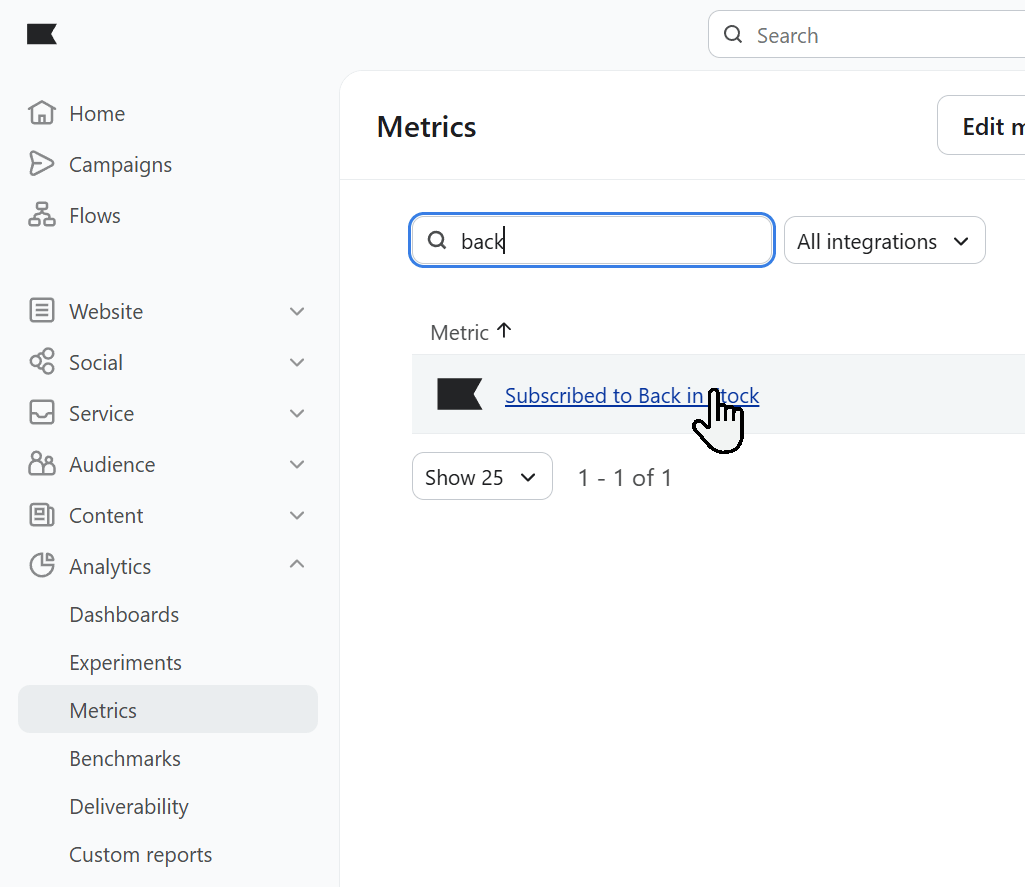Open the Show 25 page size dropdown
The image size is (1025, 887).
(x=482, y=477)
